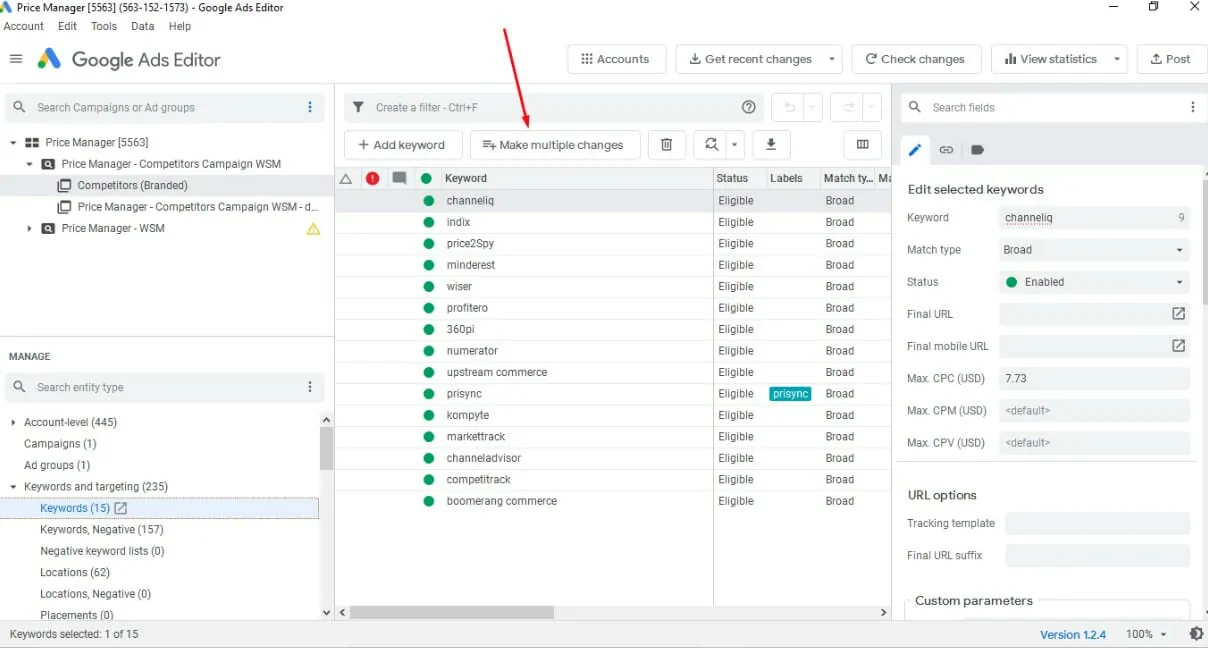Open the campaign search options three-dot menu
The height and width of the screenshot is (648, 1208).
(310, 107)
